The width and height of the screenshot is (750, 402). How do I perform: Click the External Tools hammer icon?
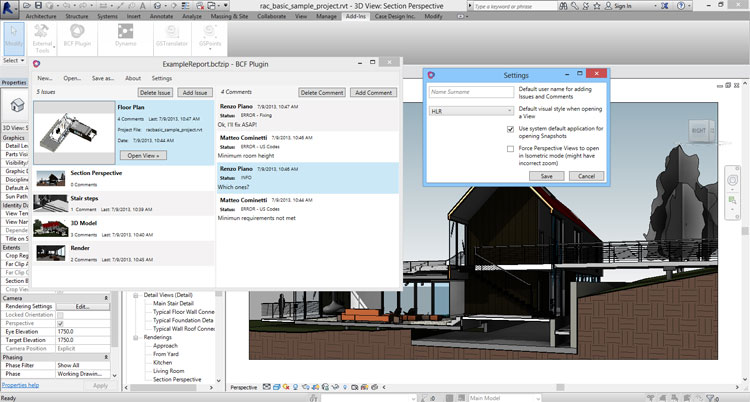click(42, 32)
